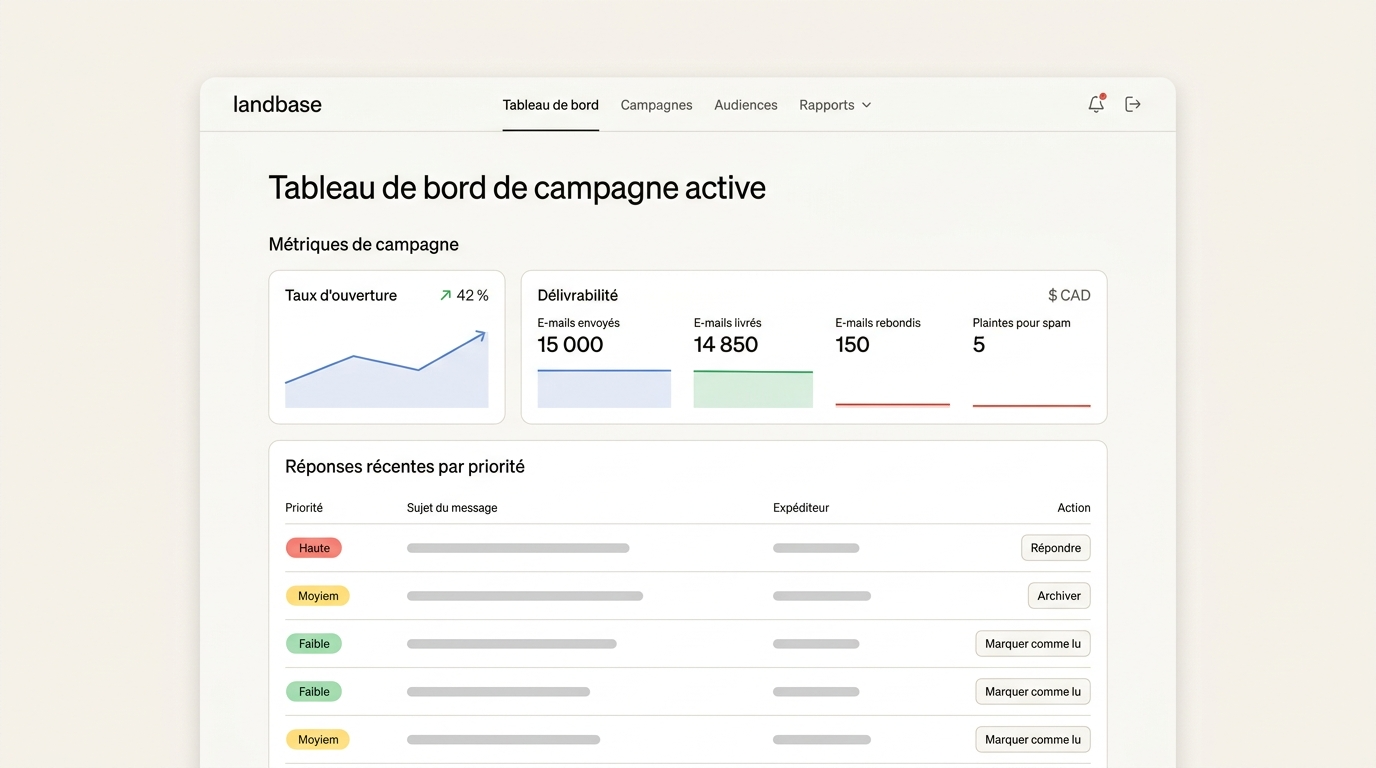Click the 42 % open rate value
The width and height of the screenshot is (1376, 768).
[472, 295]
